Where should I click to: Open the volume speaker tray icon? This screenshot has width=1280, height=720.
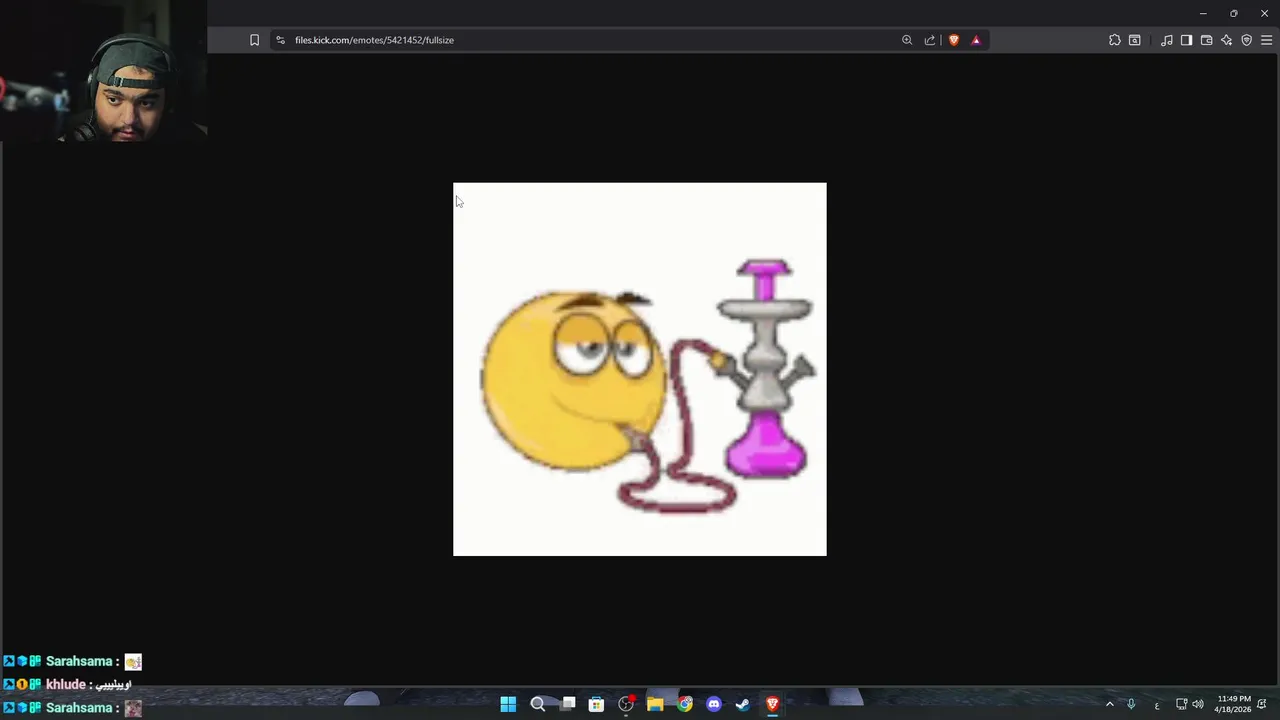point(1198,704)
